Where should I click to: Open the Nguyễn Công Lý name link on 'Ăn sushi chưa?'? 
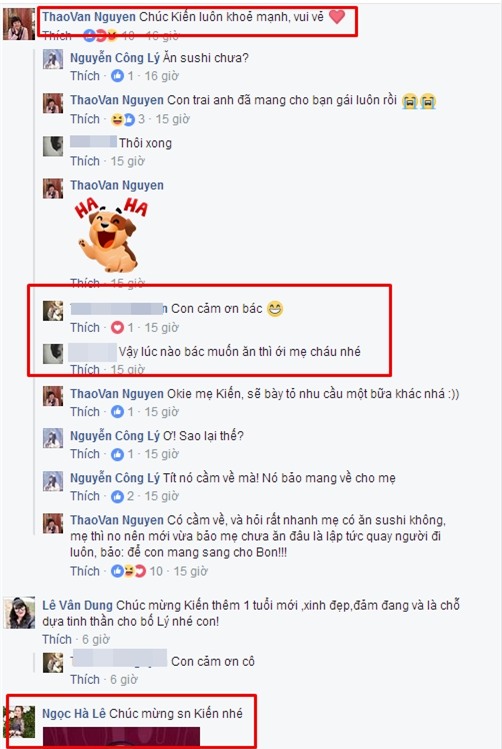click(x=115, y=58)
